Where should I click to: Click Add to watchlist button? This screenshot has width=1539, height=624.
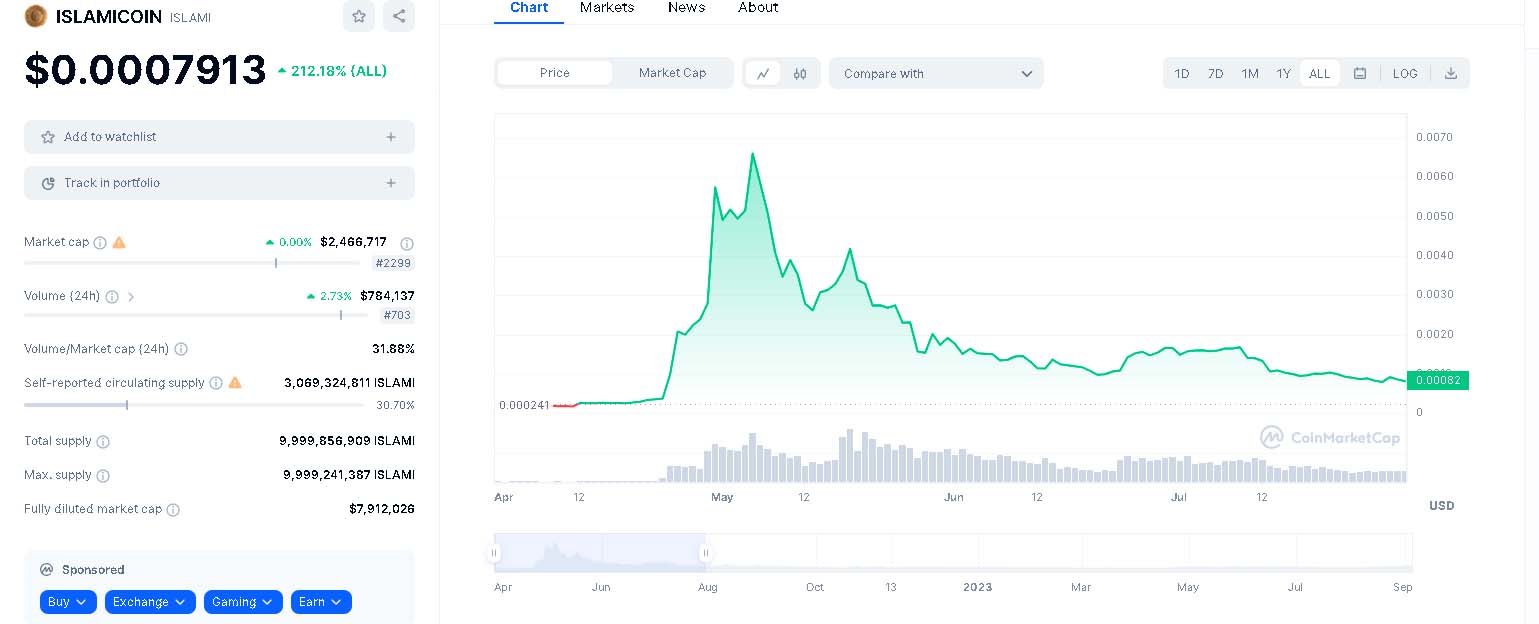pyautogui.click(x=219, y=137)
